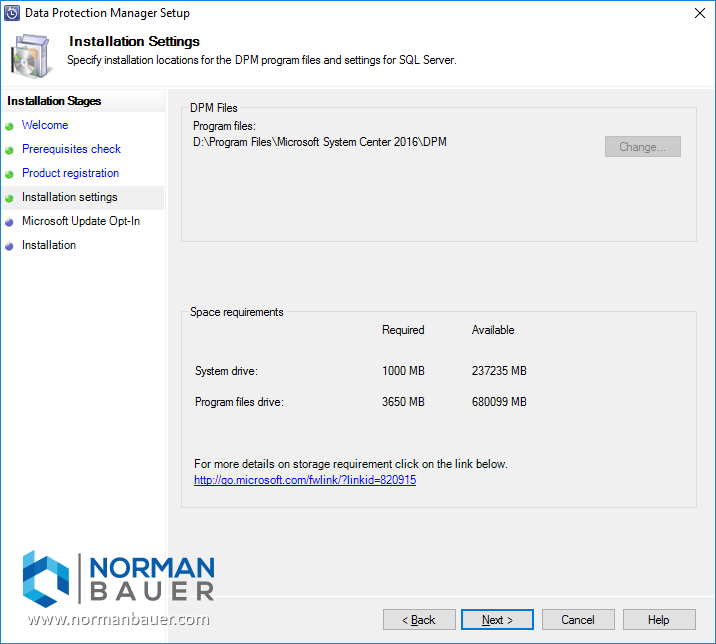Screen dimensions: 716x644
Task: Click the Program files drive: label
Action: [x=239, y=402]
